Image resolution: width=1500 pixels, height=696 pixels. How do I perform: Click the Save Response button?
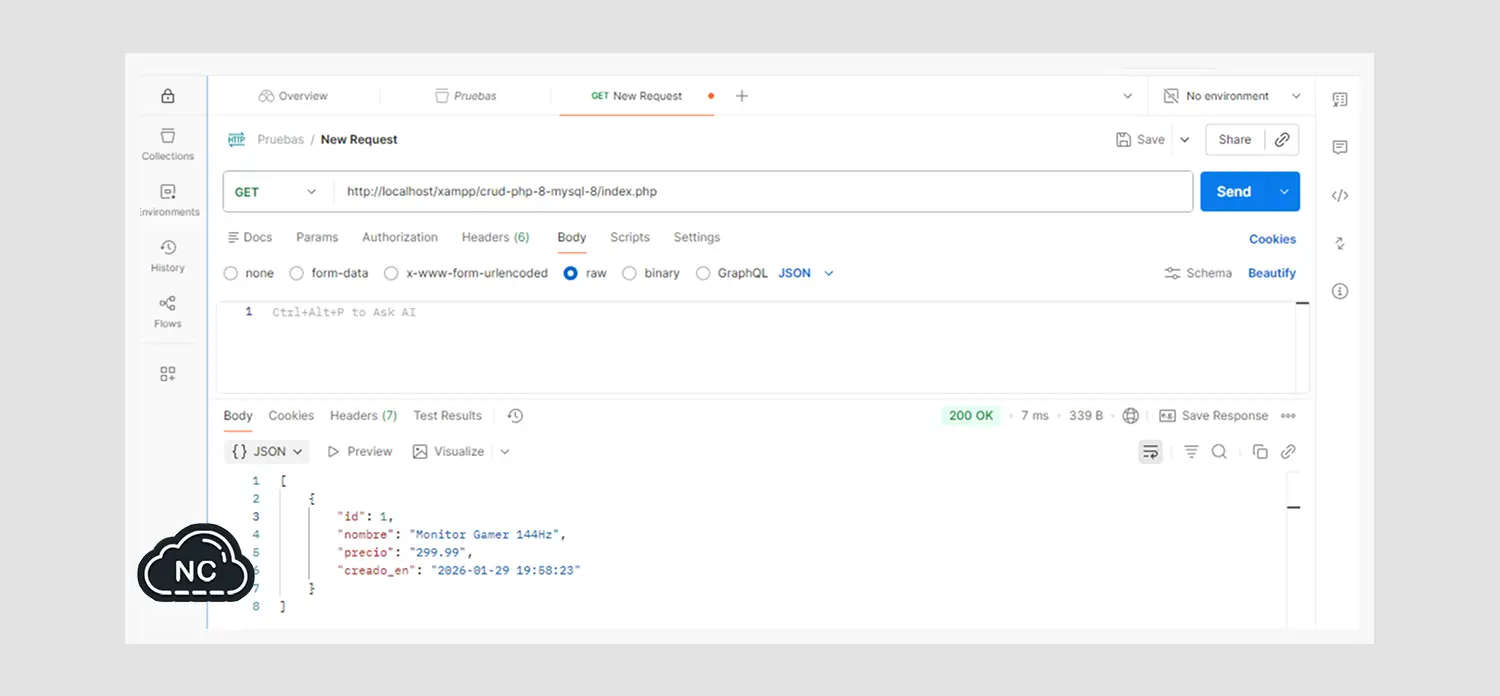click(x=1213, y=416)
